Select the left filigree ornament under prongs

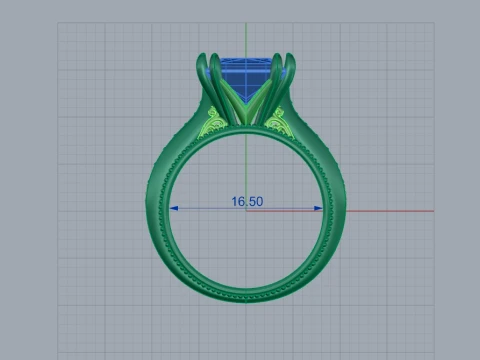pyautogui.click(x=212, y=123)
